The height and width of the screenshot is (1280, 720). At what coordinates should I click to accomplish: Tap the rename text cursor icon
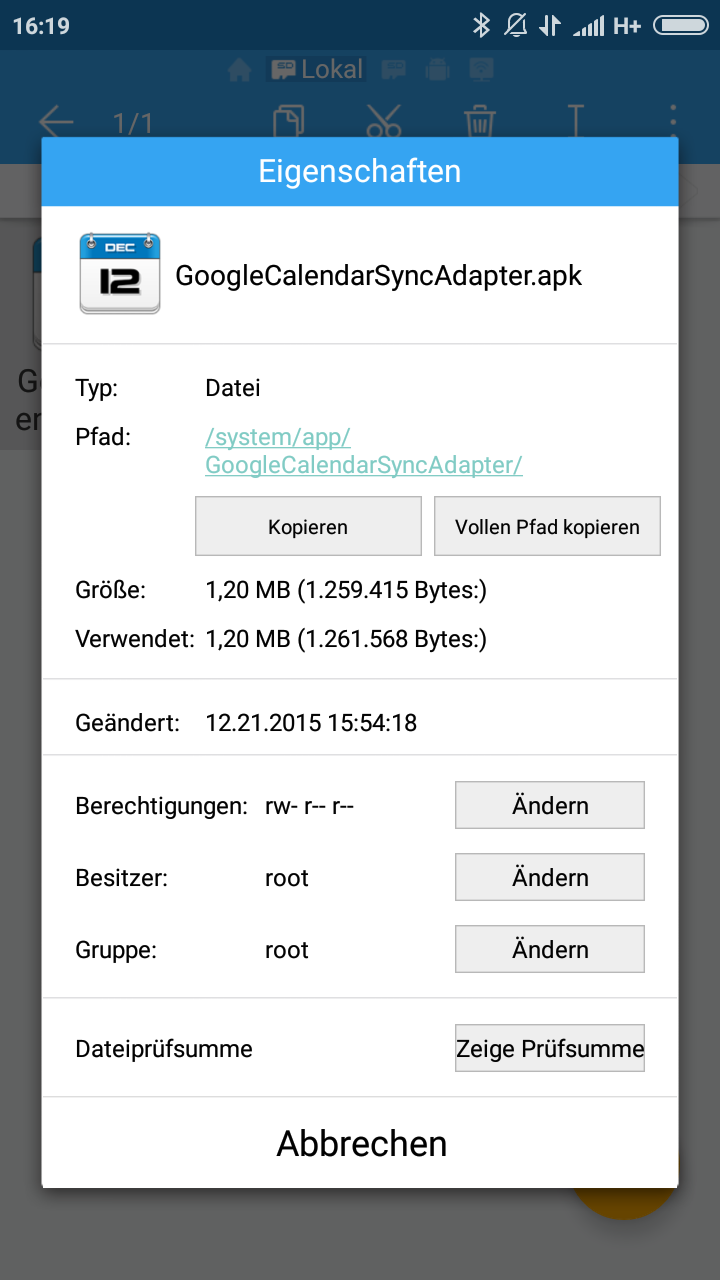coord(576,122)
